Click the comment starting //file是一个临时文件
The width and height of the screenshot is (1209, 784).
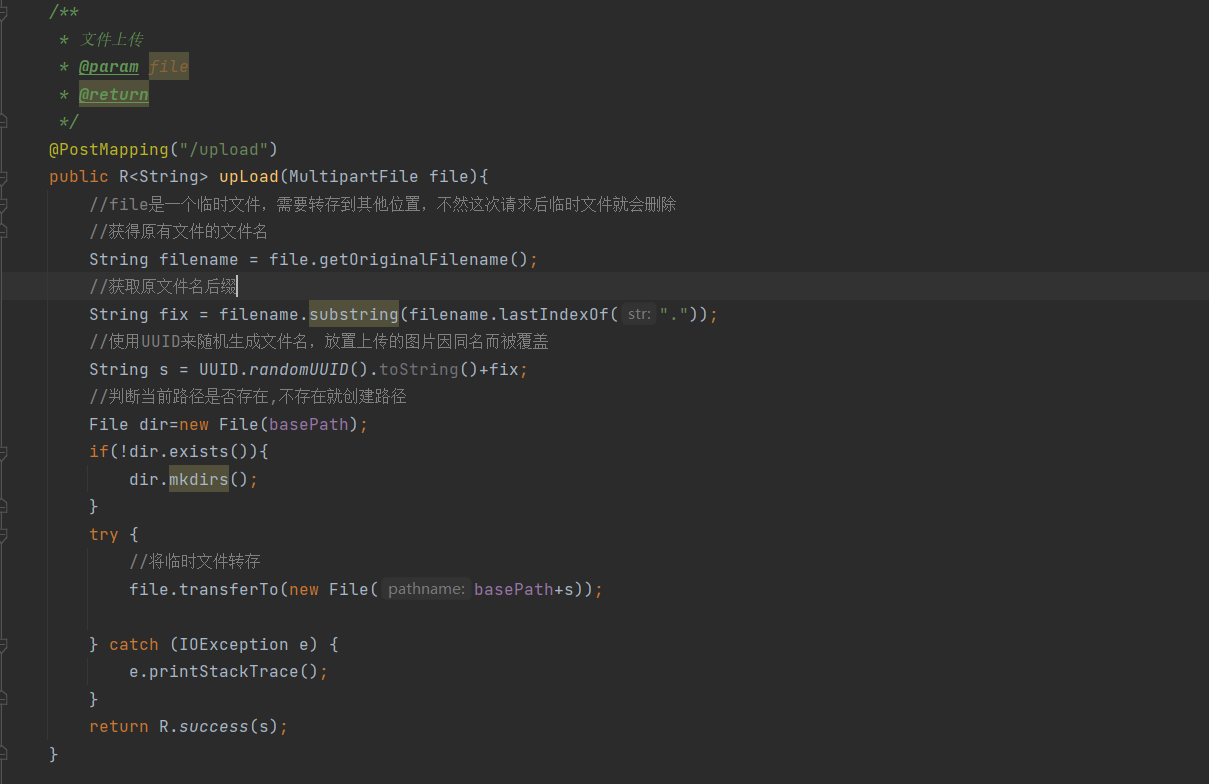tap(383, 204)
